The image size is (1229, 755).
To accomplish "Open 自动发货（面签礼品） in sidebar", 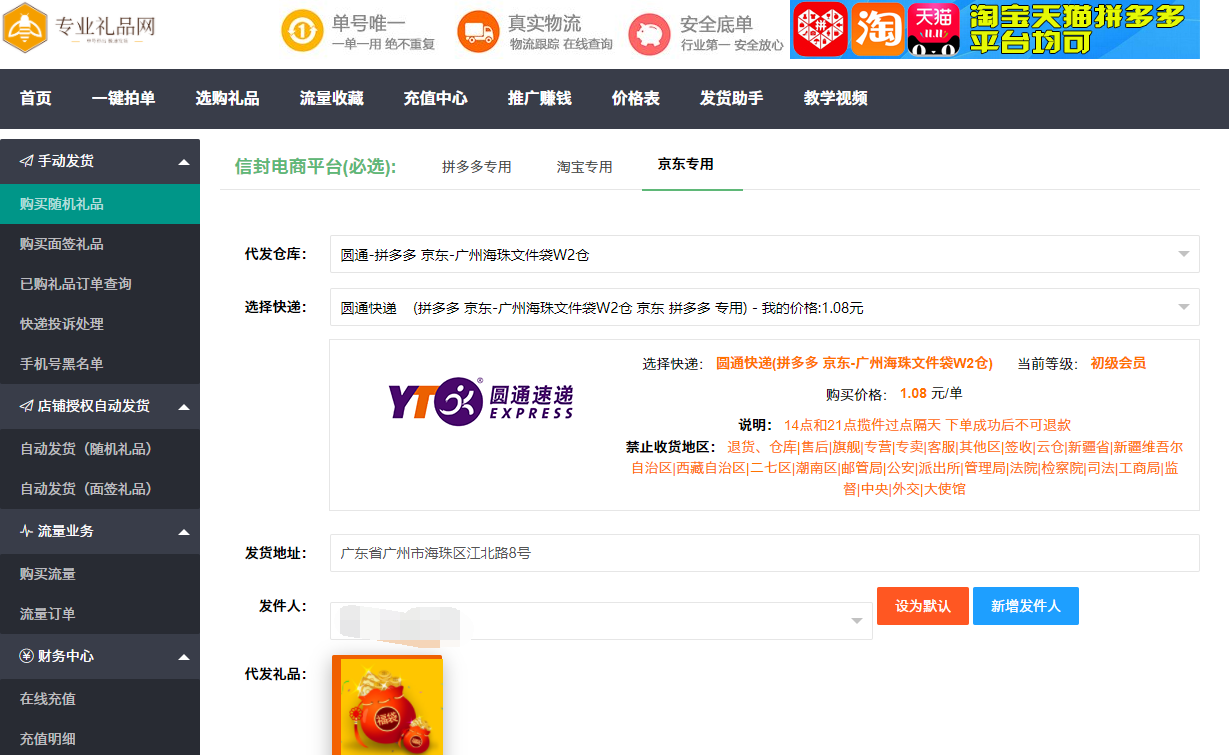I will 100,489.
